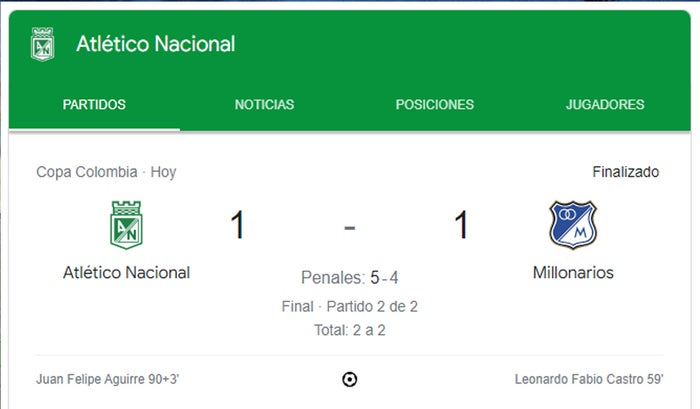Click the Total: 2 a 2 aggregate

click(x=349, y=328)
